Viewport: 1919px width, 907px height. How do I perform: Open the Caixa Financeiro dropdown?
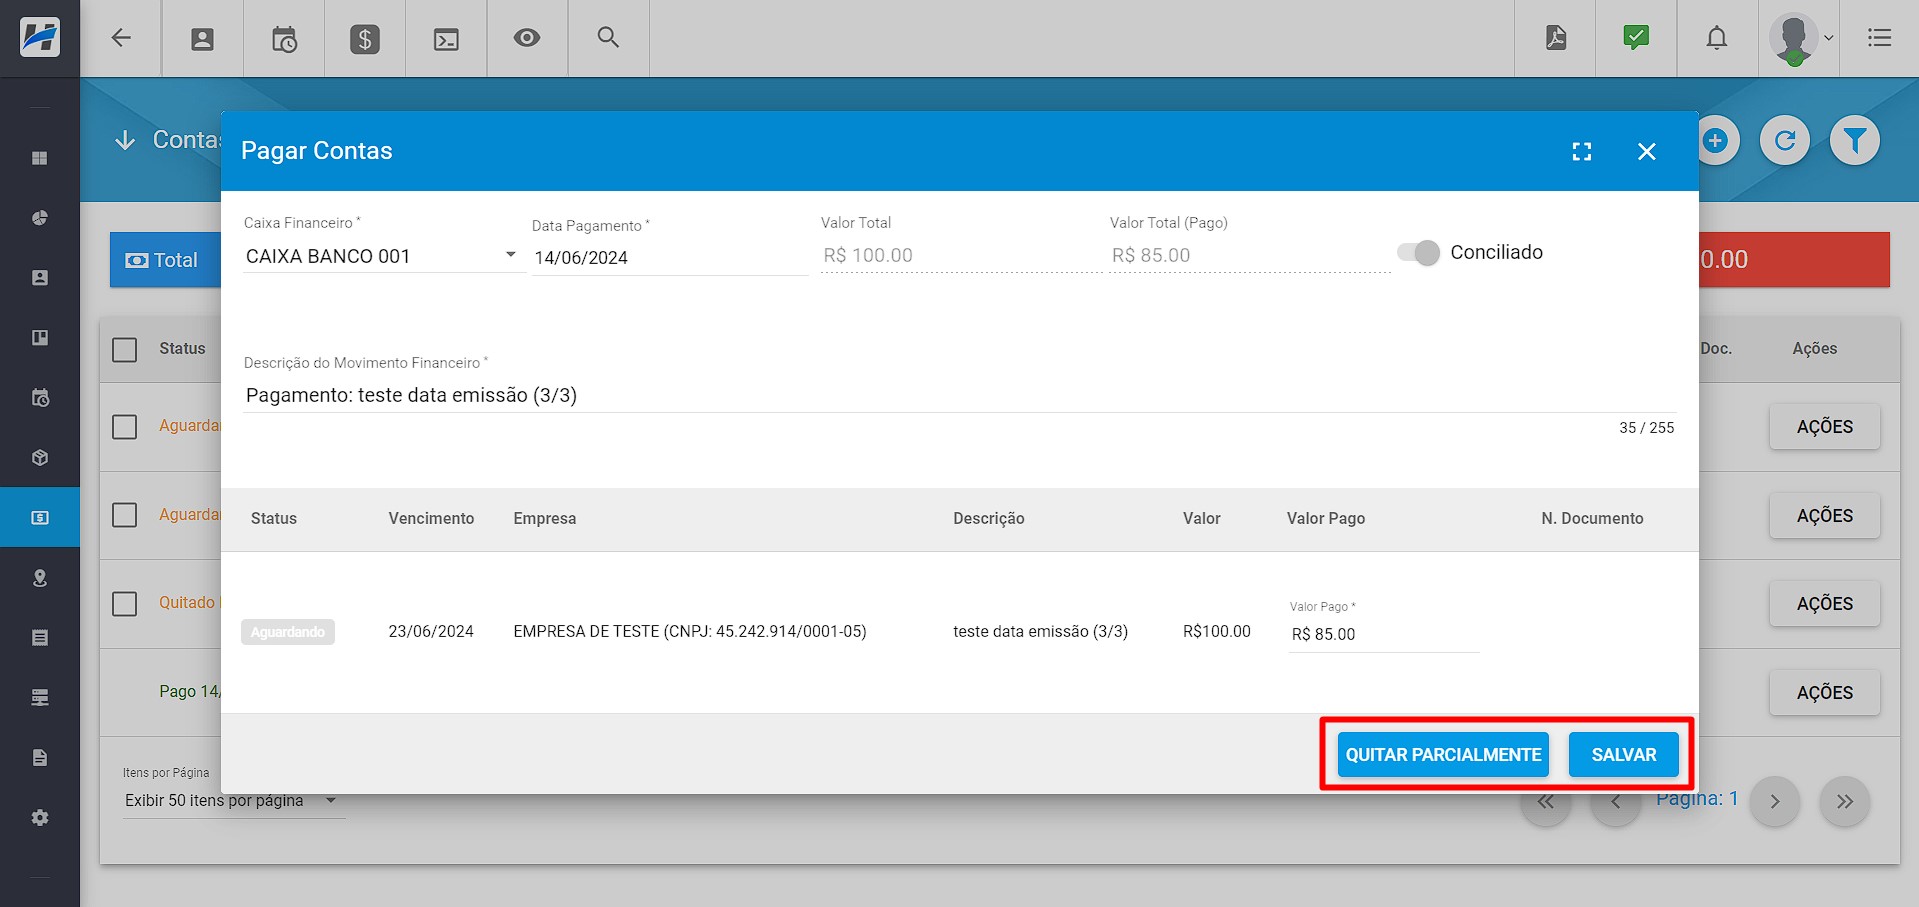pos(383,256)
